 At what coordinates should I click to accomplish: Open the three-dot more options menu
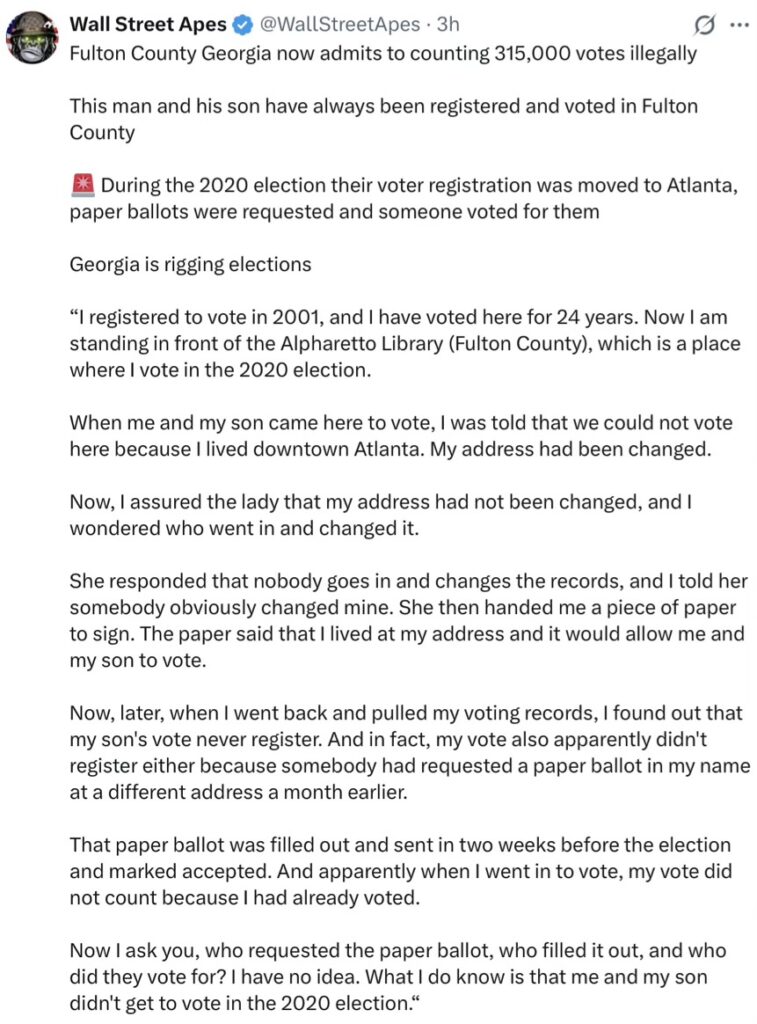pos(739,24)
